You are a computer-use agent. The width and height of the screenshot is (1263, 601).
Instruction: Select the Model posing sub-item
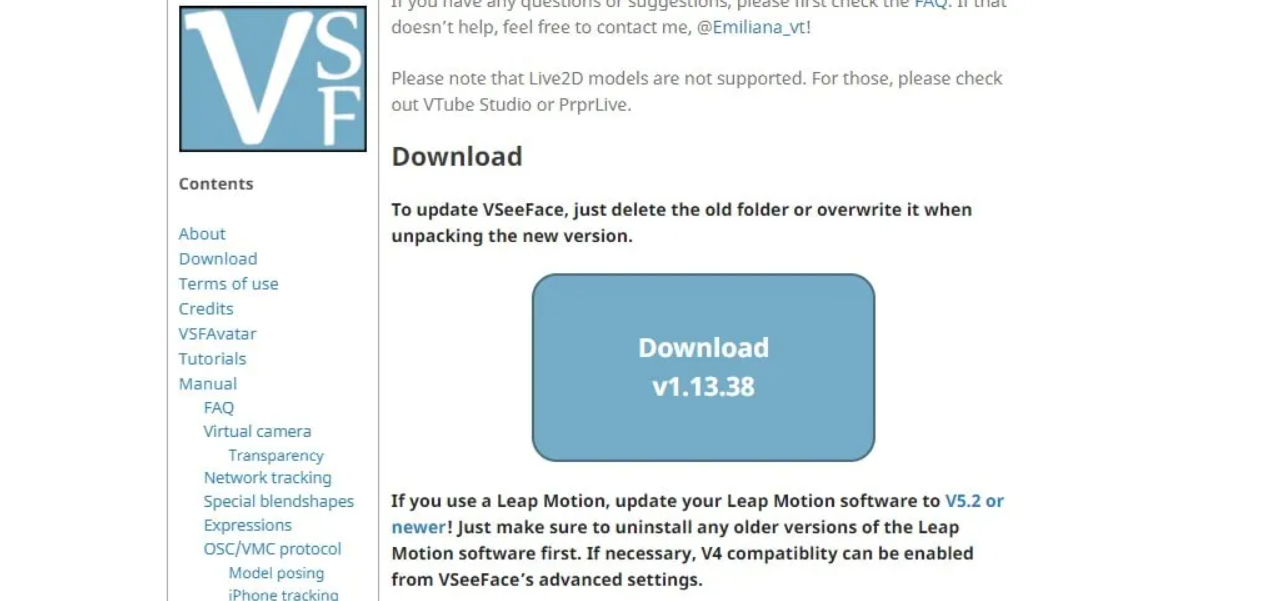point(277,573)
